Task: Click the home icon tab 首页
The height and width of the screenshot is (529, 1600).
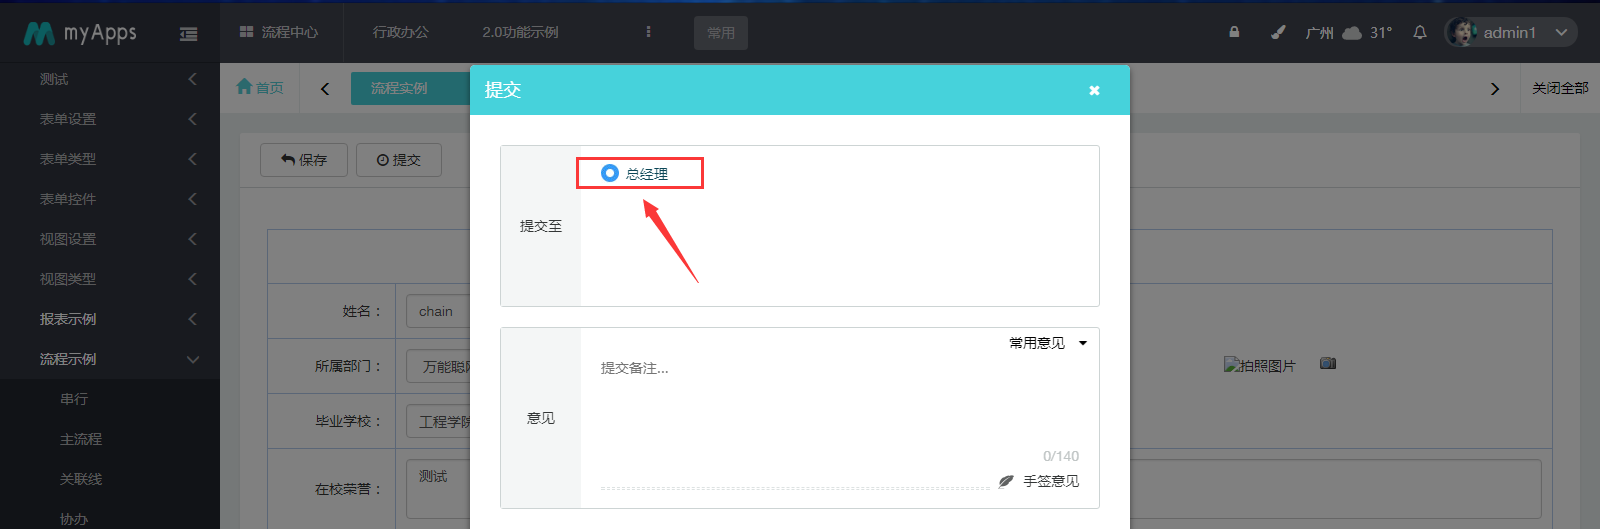Action: click(260, 88)
